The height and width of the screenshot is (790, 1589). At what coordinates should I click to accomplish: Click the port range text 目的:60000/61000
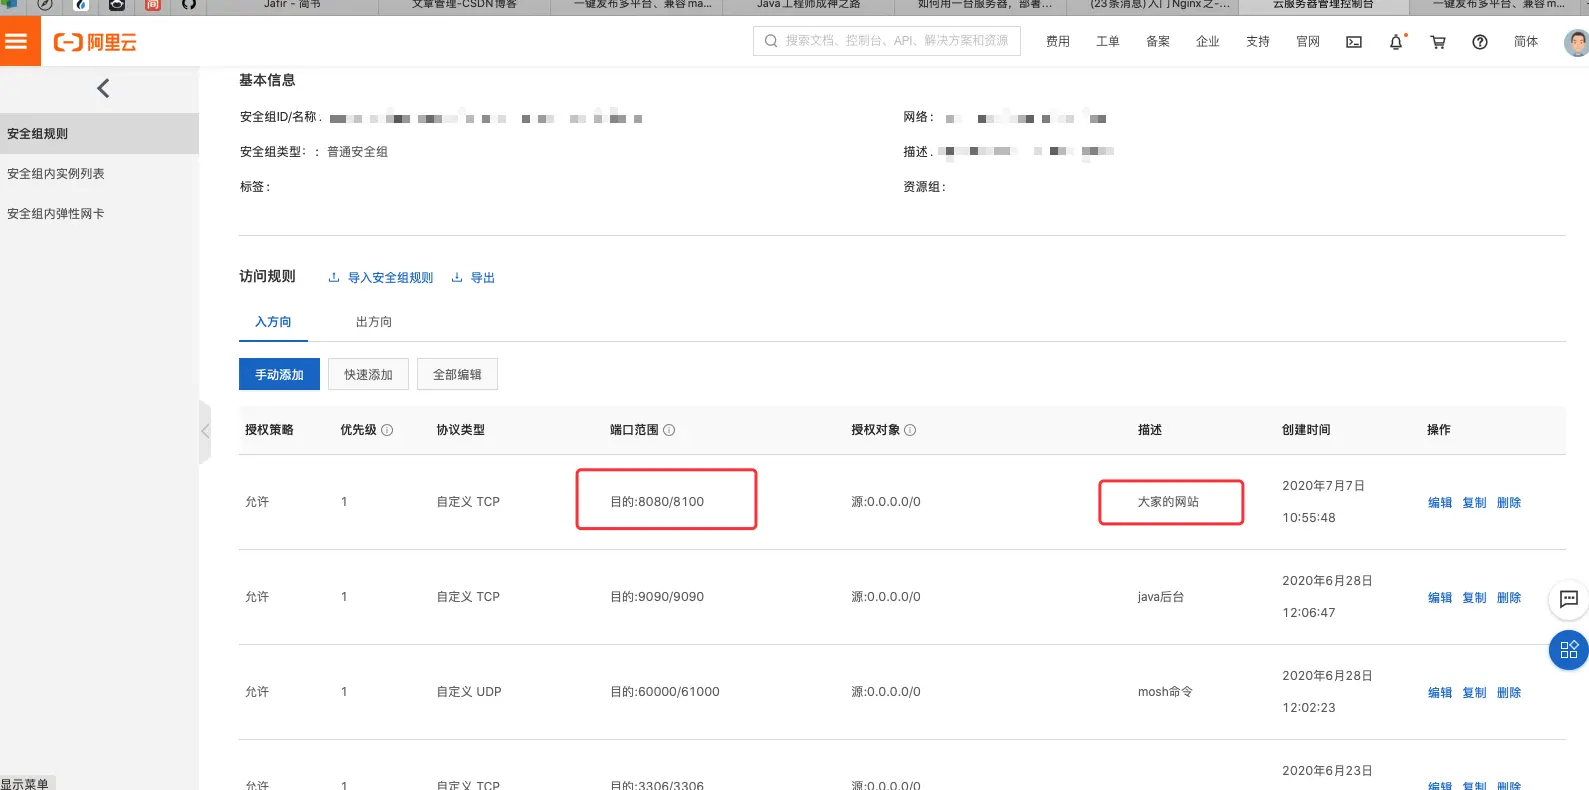pyautogui.click(x=665, y=692)
